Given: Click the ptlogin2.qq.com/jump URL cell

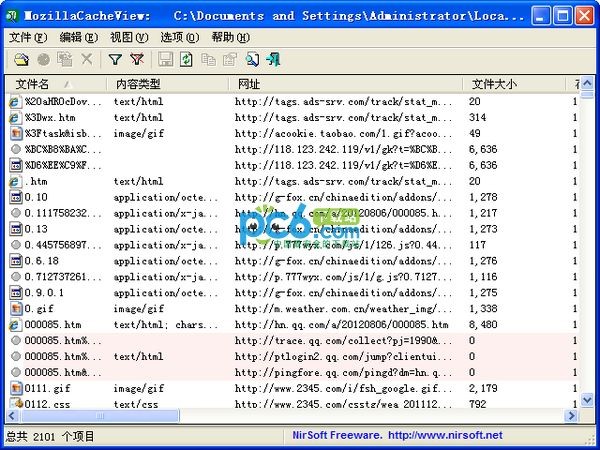Looking at the screenshot, I should pyautogui.click(x=343, y=356).
